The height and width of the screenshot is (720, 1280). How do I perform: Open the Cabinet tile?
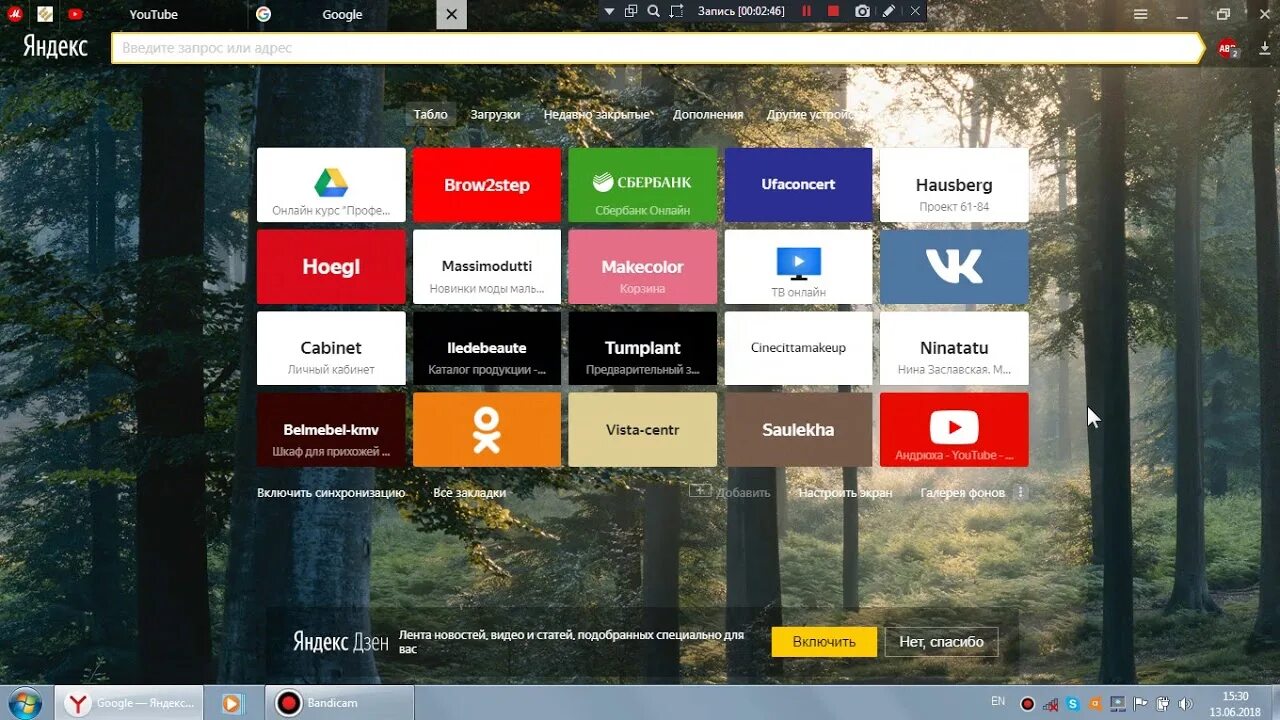tap(331, 348)
